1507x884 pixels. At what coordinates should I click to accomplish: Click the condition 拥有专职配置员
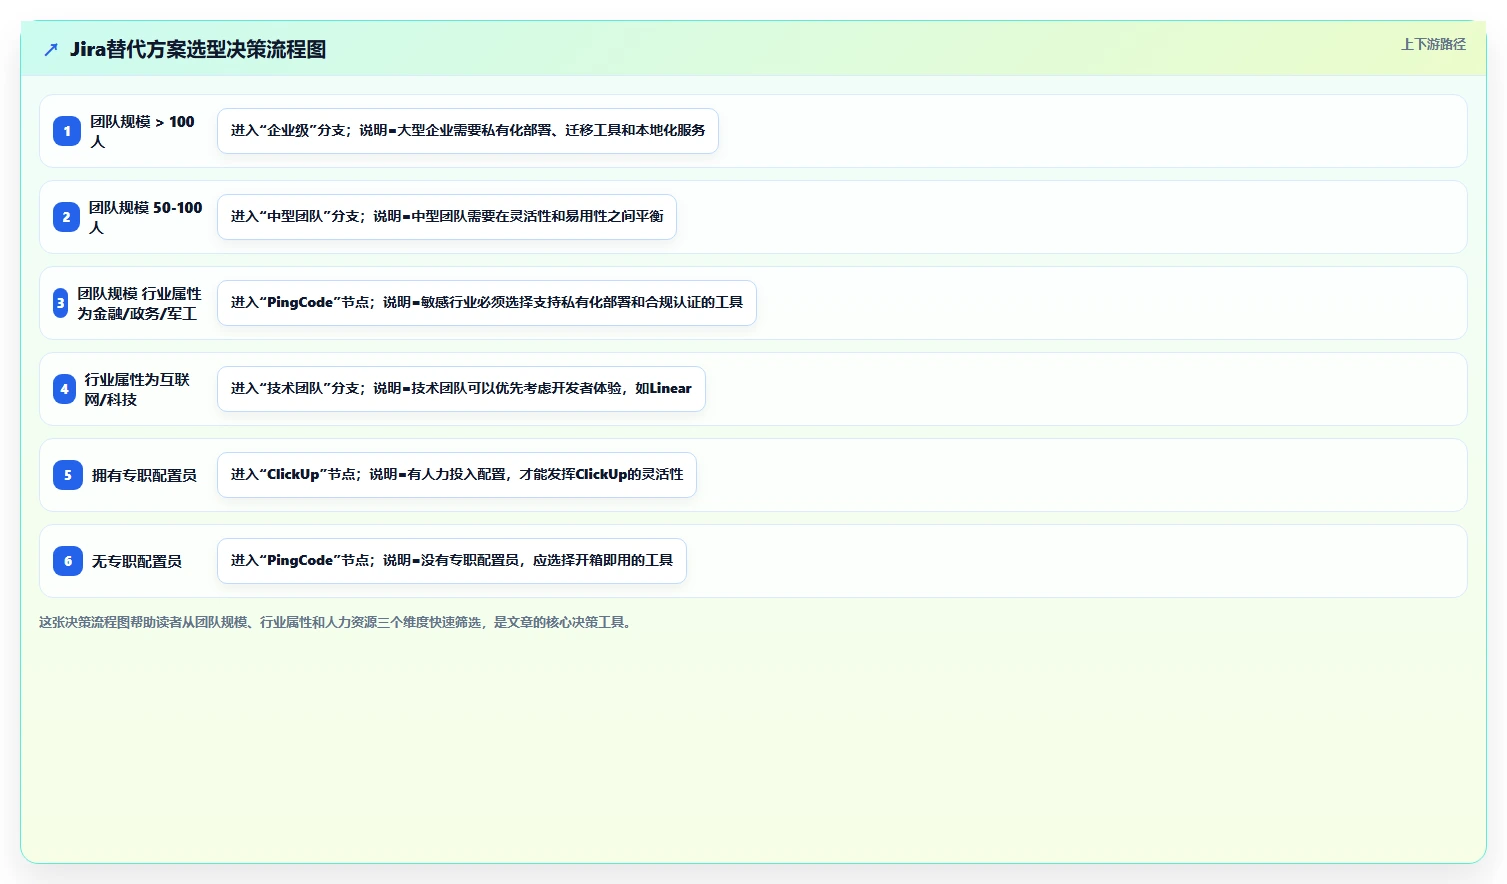tap(144, 475)
